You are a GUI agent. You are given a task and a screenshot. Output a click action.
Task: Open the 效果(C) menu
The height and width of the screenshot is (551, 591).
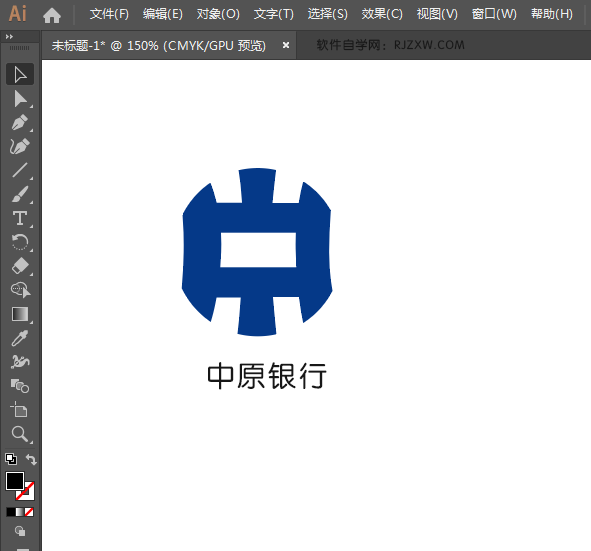[x=382, y=14]
